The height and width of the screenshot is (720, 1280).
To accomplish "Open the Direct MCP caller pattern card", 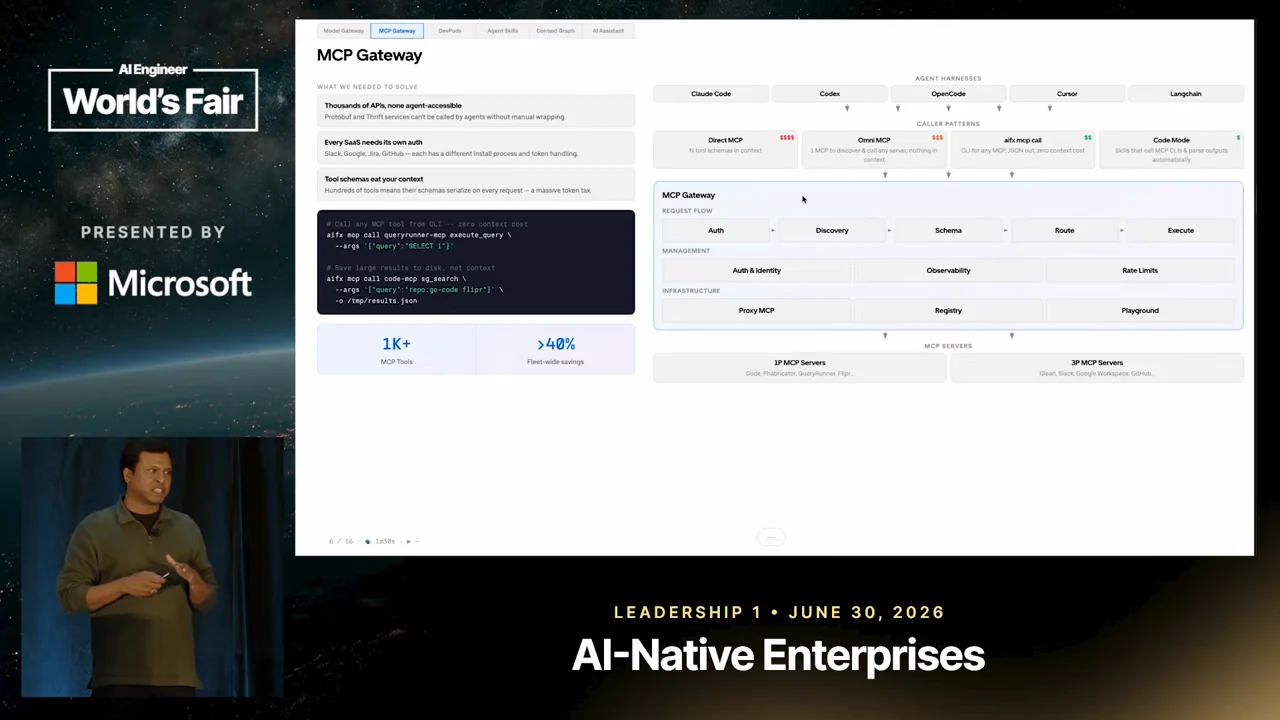I will [725, 148].
